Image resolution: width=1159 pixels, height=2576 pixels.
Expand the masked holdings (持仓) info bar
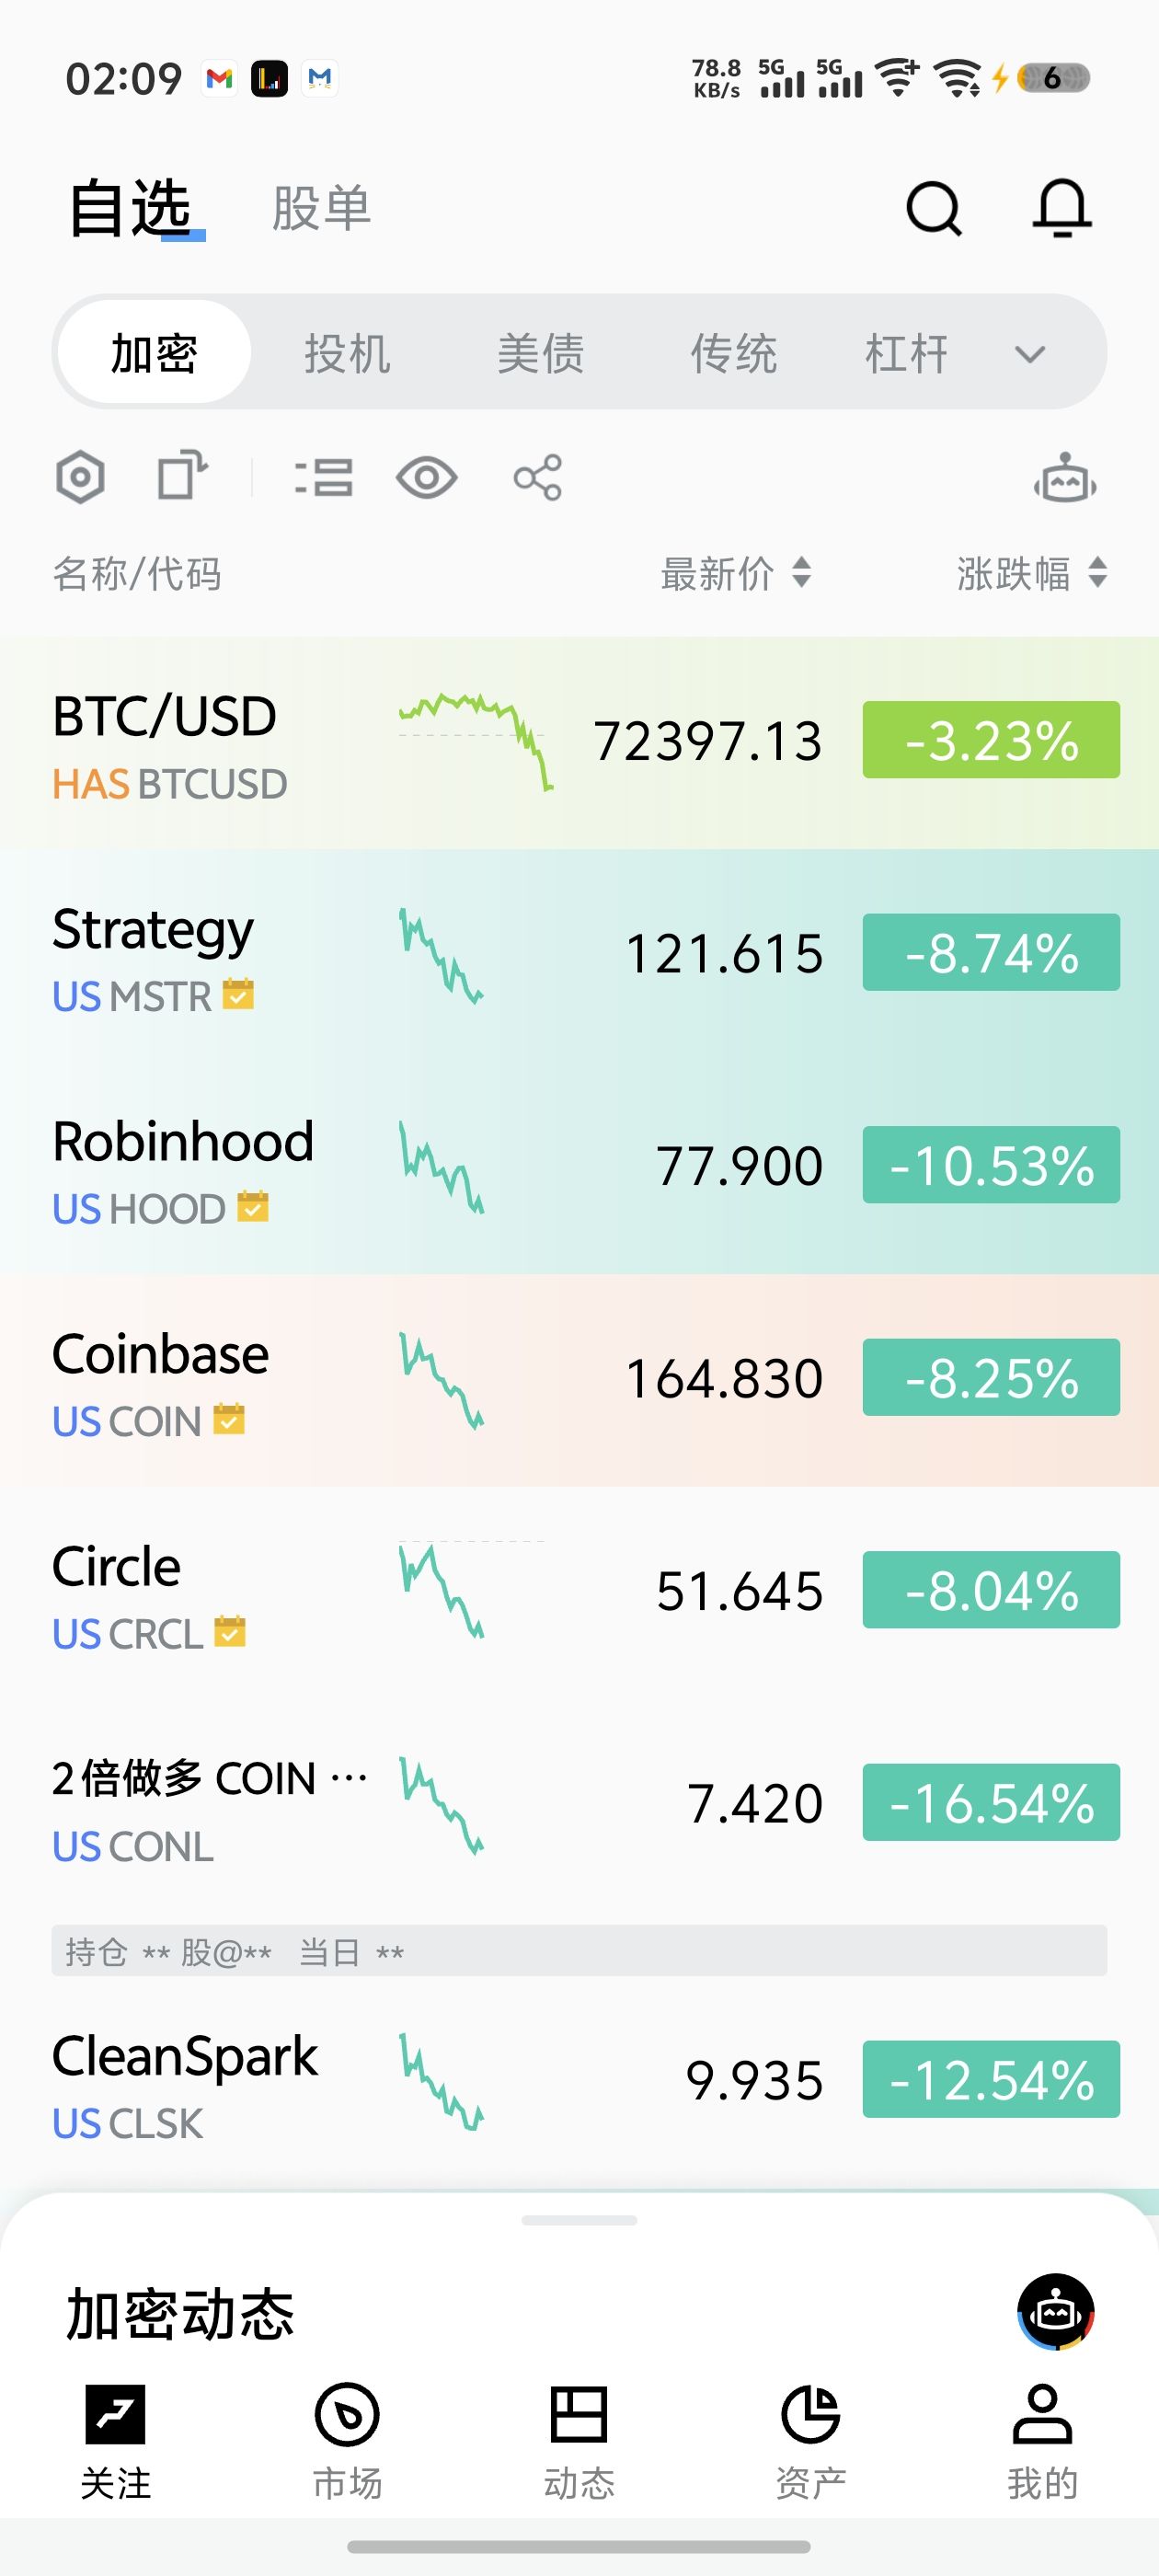pyautogui.click(x=578, y=1950)
